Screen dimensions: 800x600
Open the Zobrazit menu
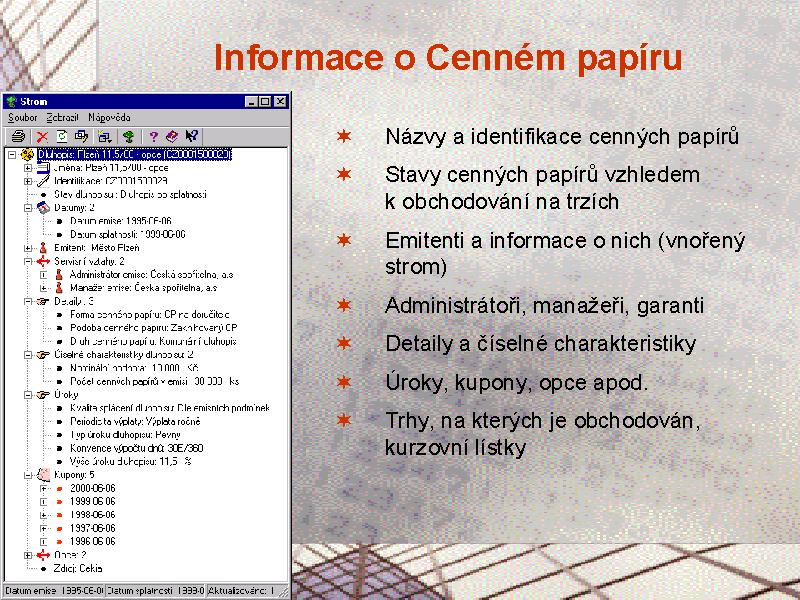62,118
